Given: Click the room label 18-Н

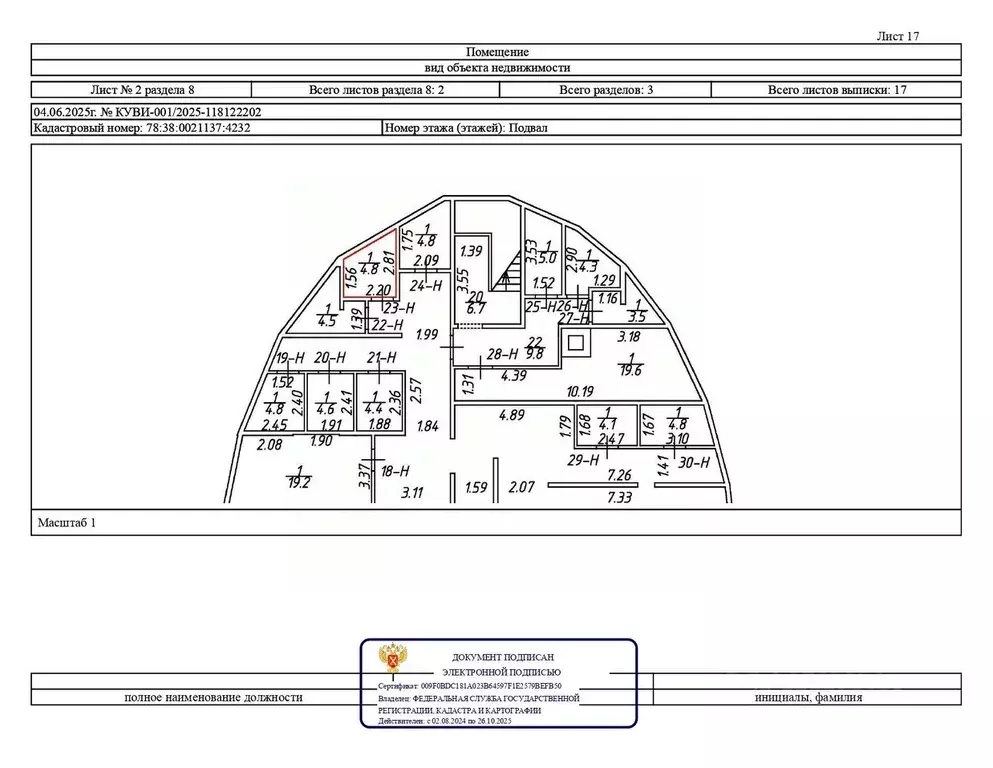Looking at the screenshot, I should (x=396, y=470).
